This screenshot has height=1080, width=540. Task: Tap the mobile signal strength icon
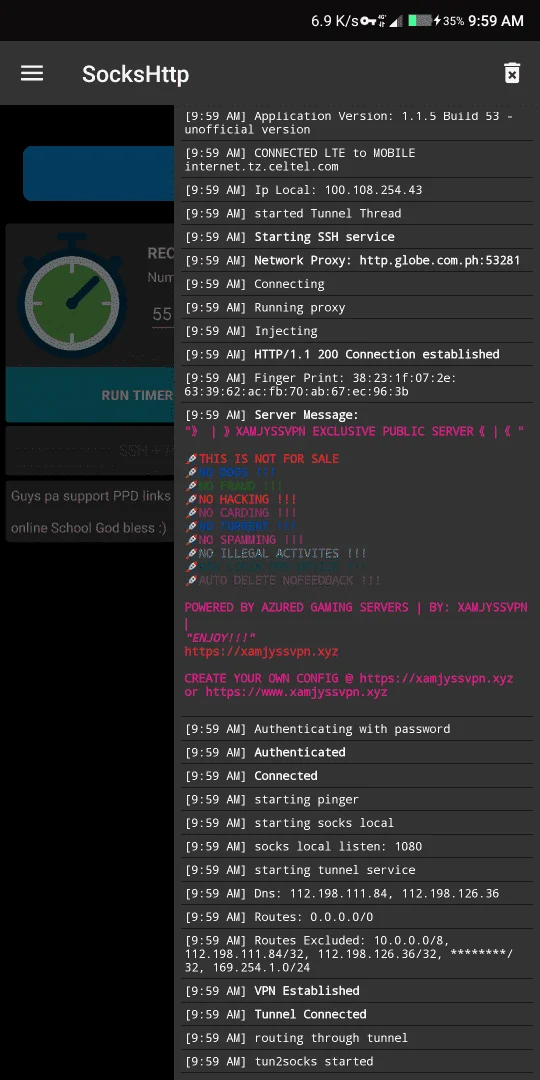pyautogui.click(x=396, y=21)
